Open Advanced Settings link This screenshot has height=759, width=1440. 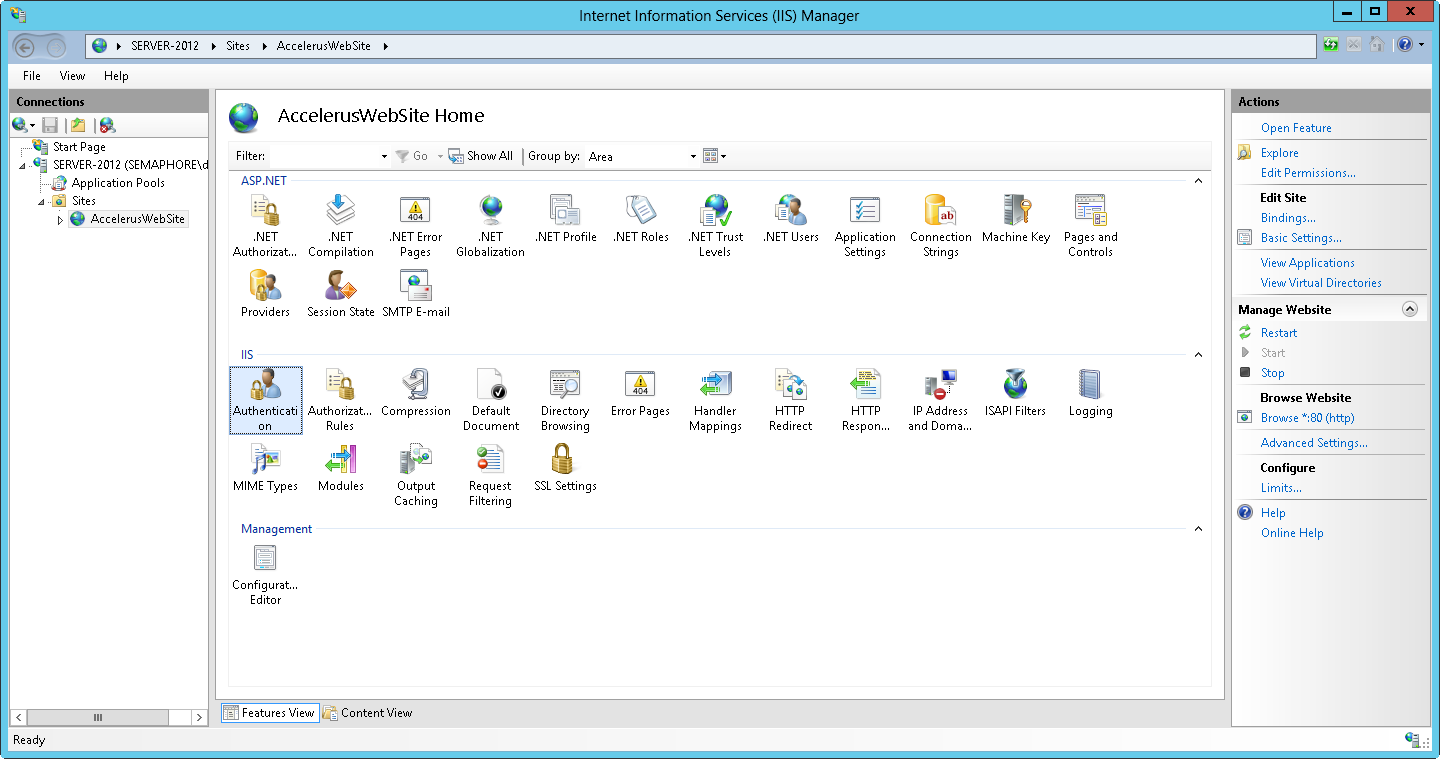[x=1314, y=443]
